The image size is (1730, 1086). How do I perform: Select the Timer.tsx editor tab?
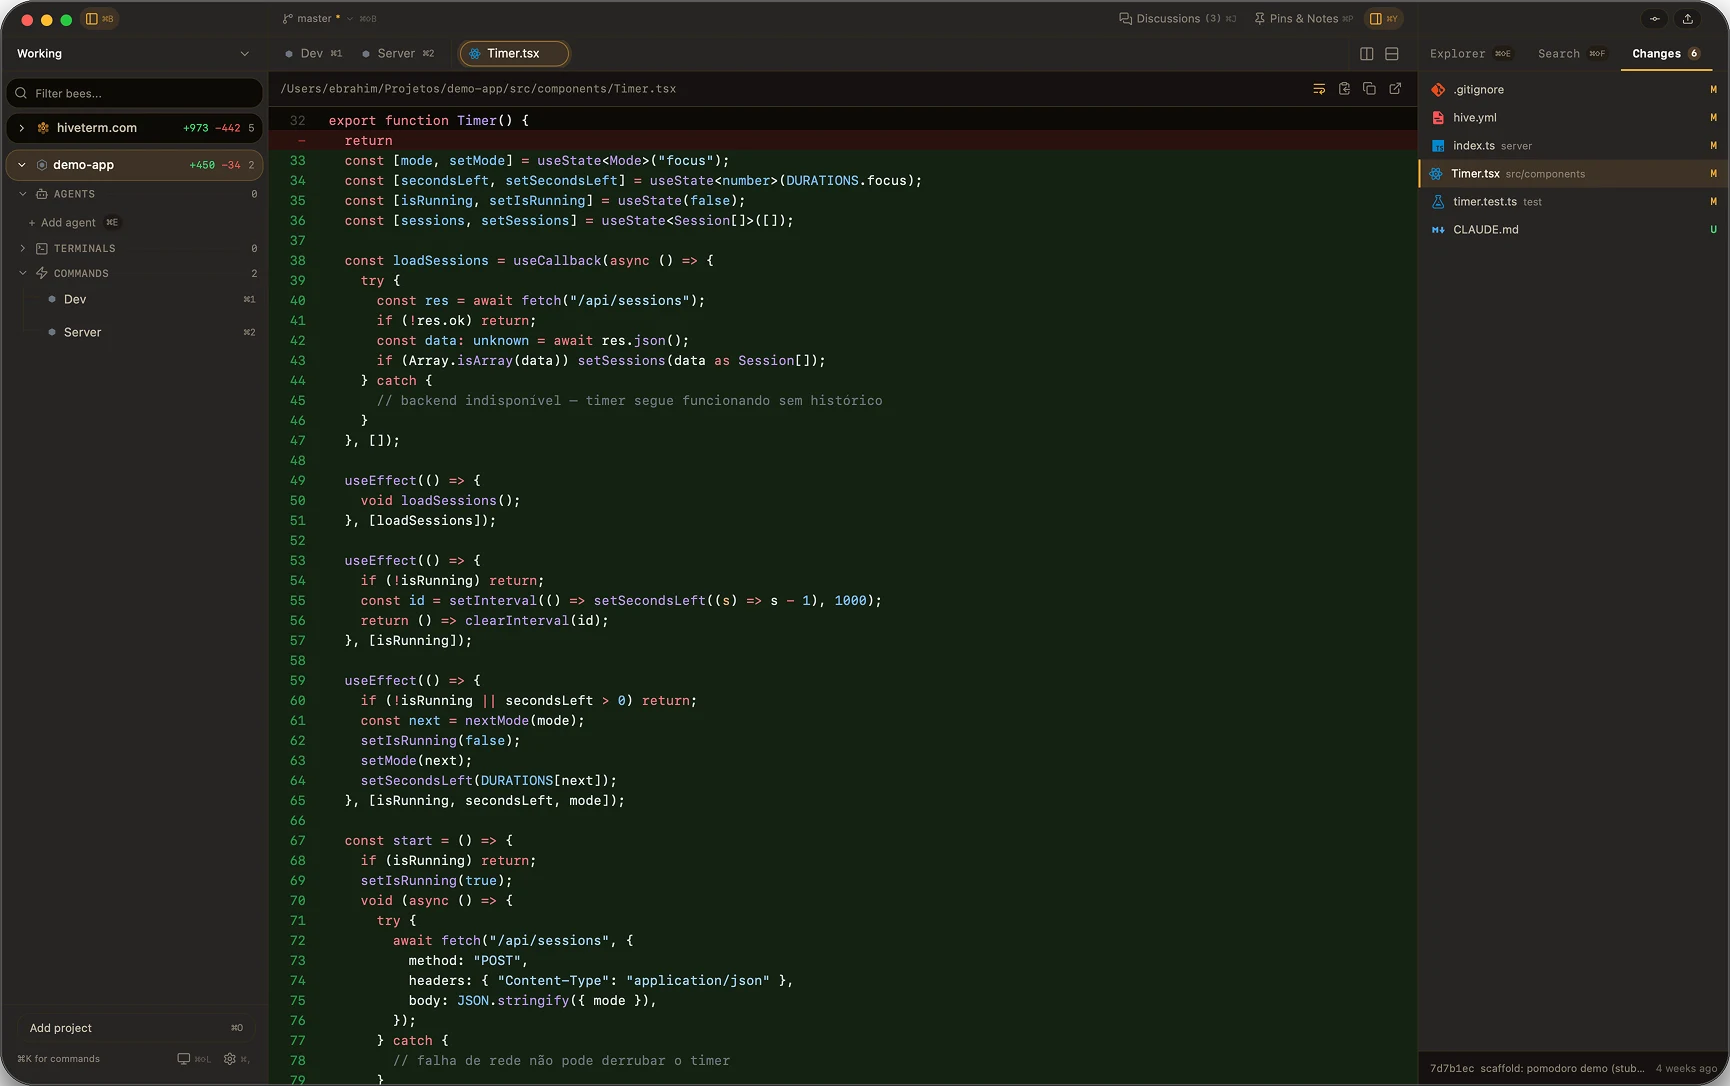tap(514, 54)
